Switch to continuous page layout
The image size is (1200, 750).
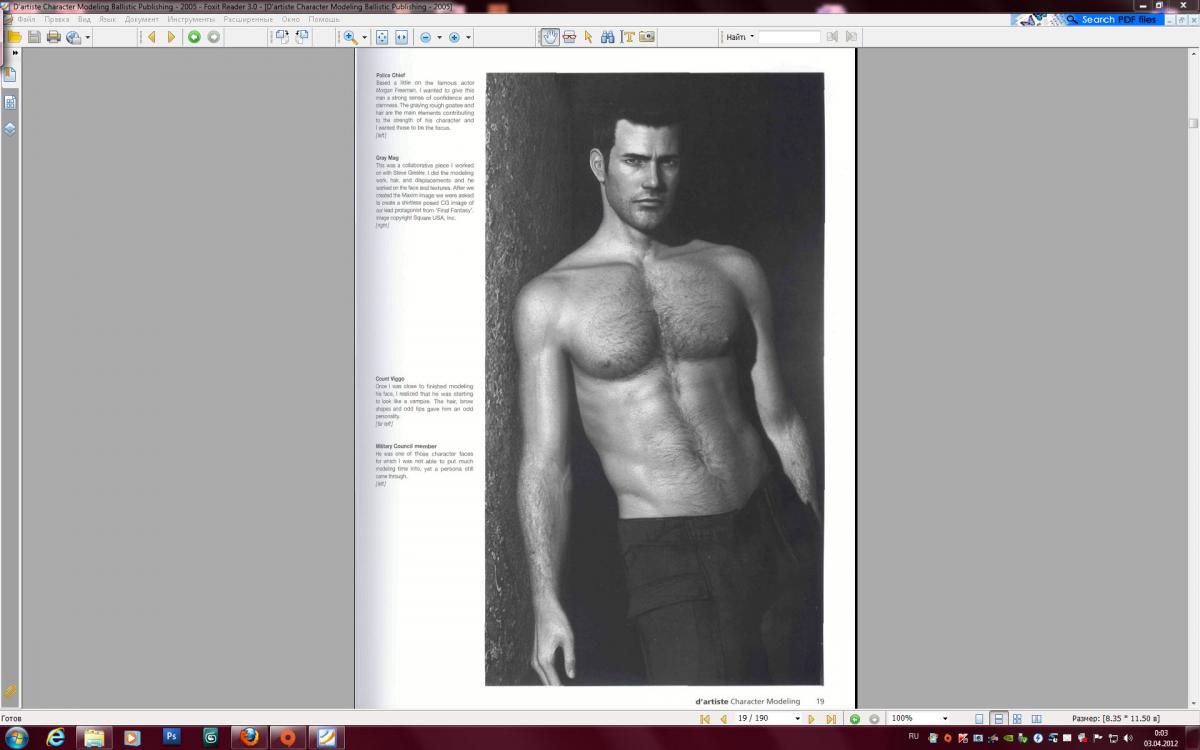pyautogui.click(x=998, y=718)
